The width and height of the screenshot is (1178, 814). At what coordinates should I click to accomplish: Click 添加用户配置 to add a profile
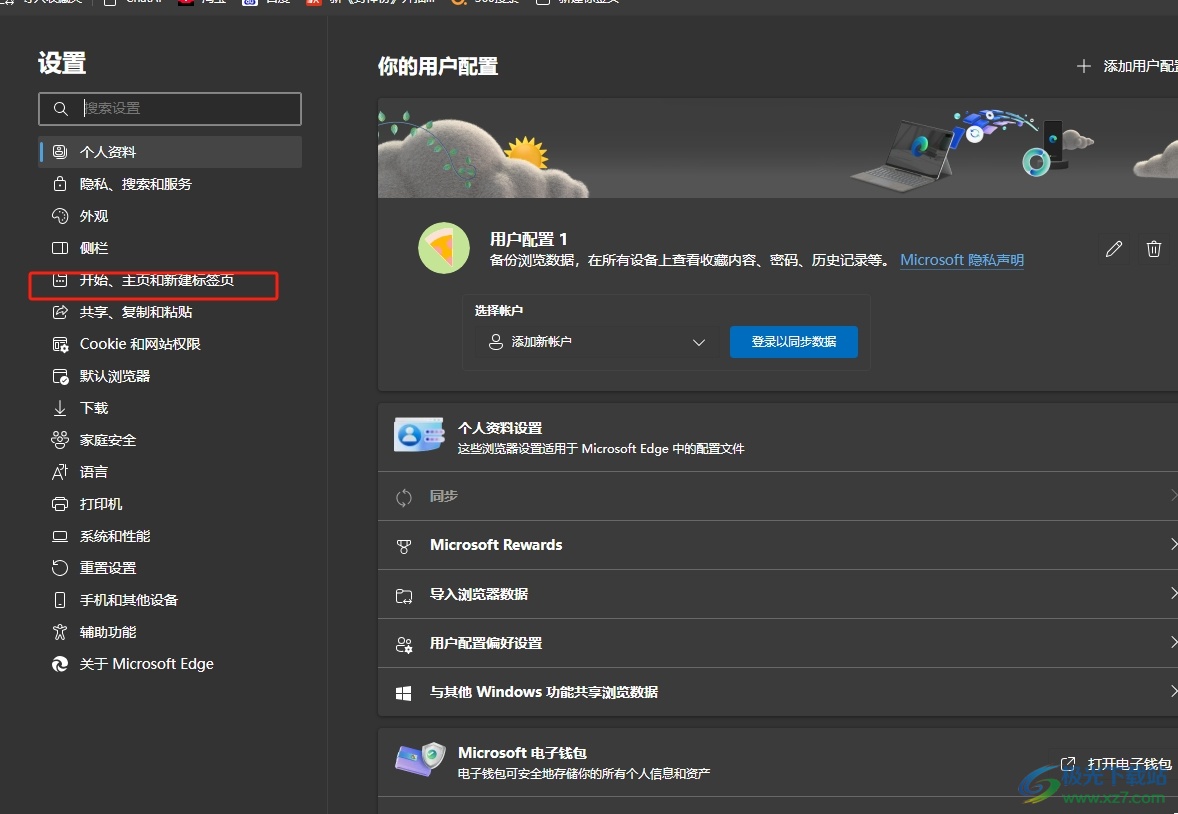(x=1140, y=66)
